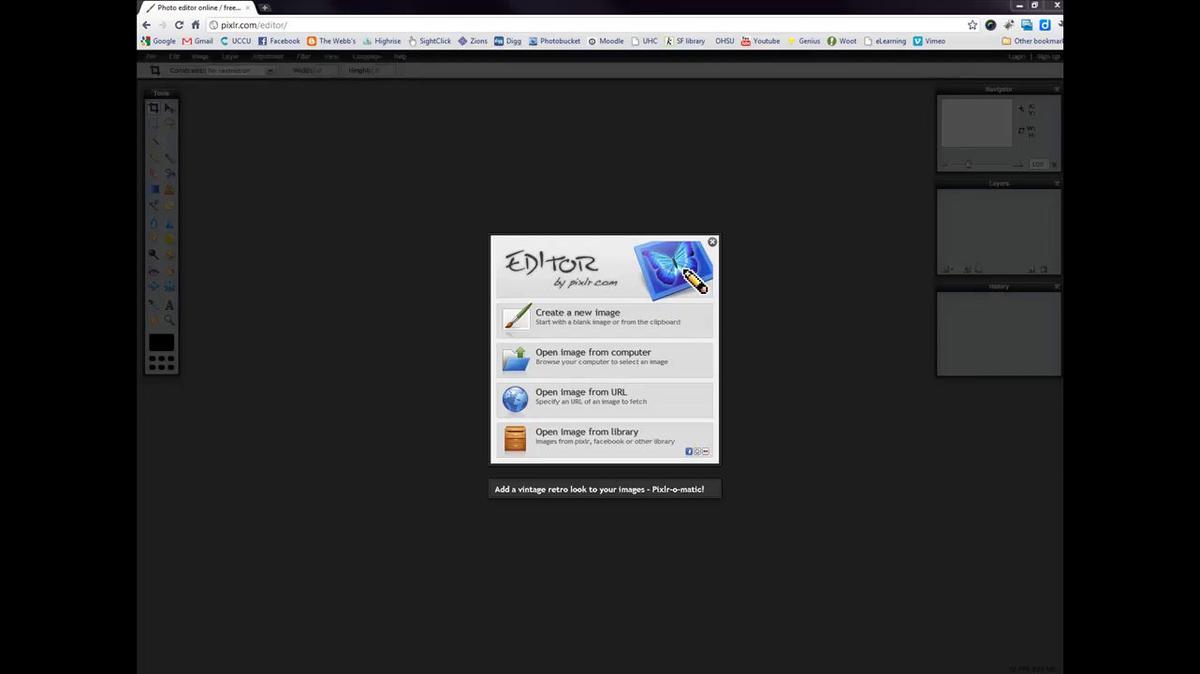Screen dimensions: 1200x674
Task: Choose the Pinch tool
Action: point(169,286)
